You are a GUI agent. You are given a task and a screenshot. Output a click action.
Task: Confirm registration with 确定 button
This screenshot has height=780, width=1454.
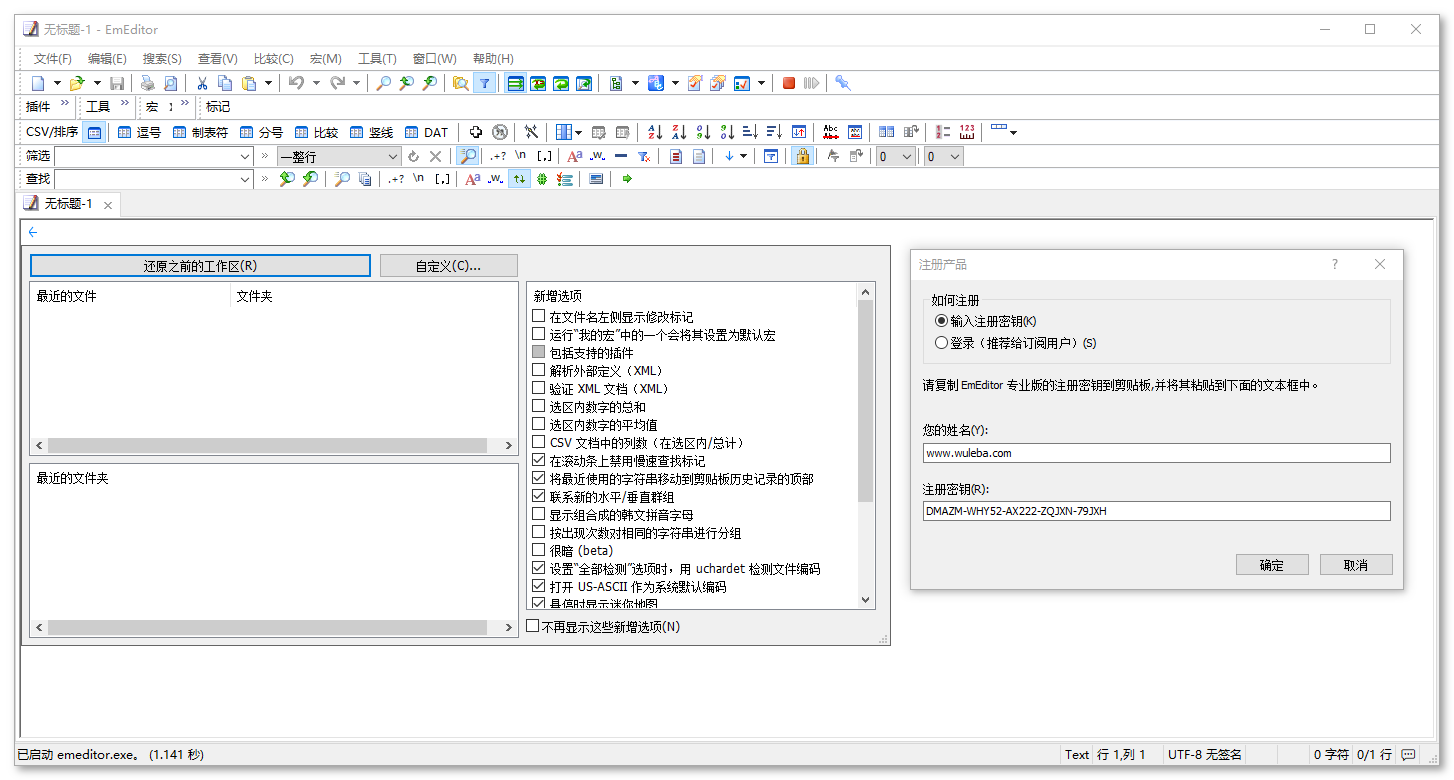[x=1272, y=565]
